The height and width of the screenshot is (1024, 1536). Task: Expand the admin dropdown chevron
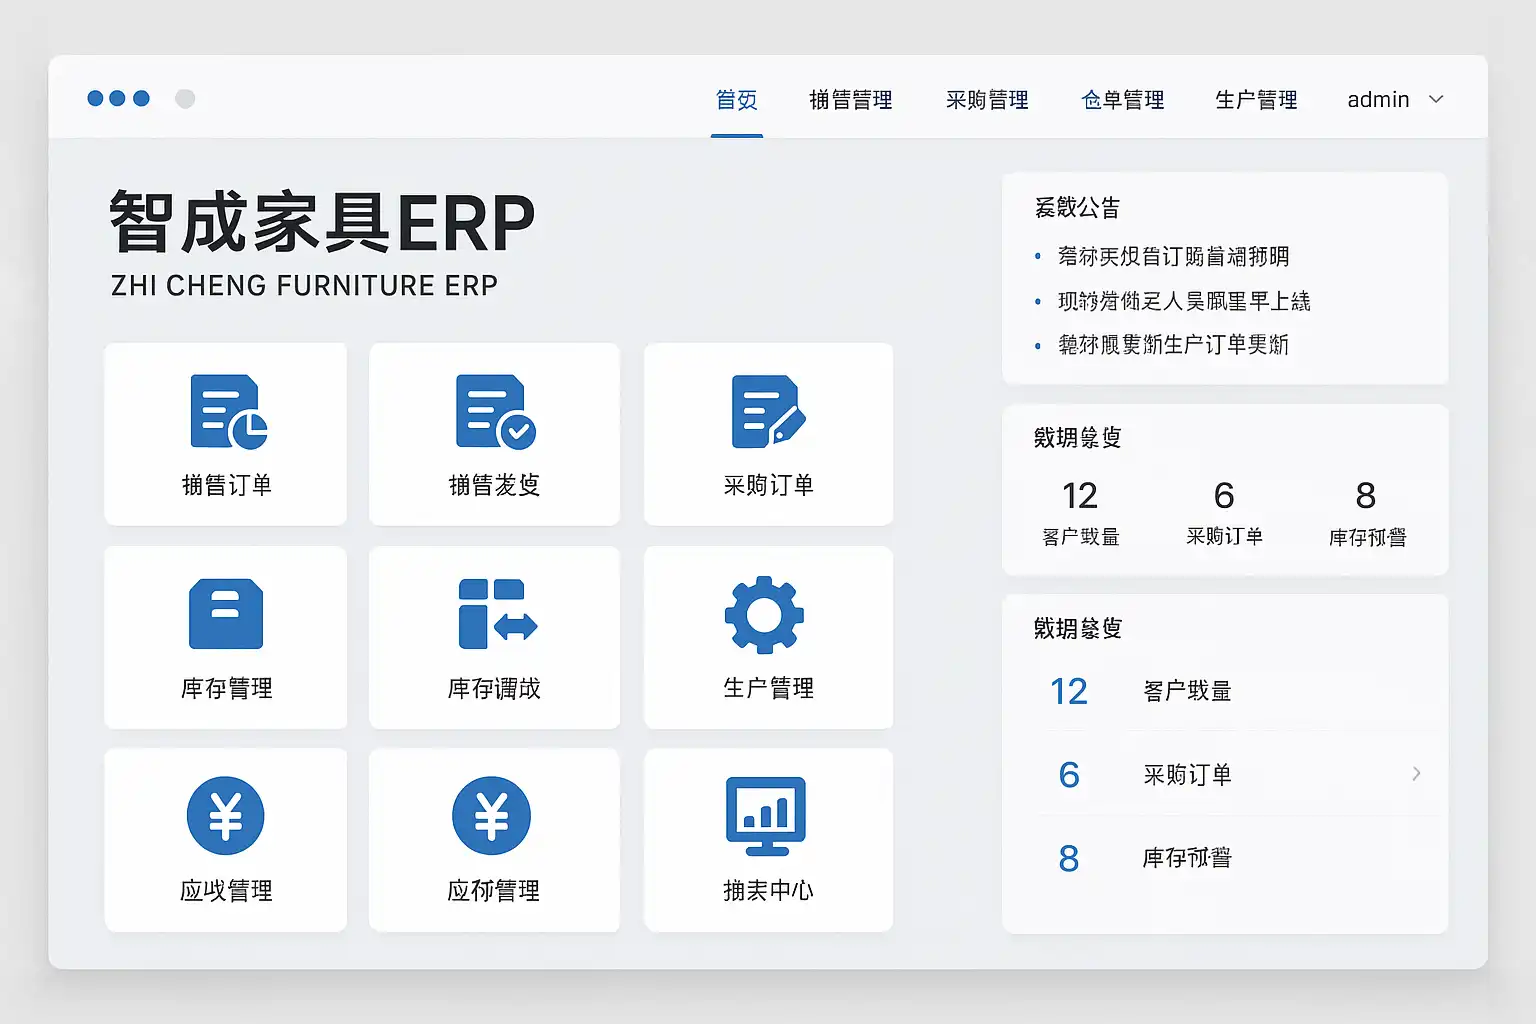[x=1436, y=99]
